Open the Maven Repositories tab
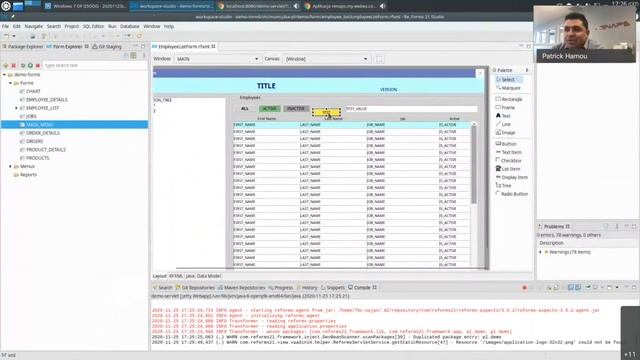The image size is (640, 360). pos(242,288)
